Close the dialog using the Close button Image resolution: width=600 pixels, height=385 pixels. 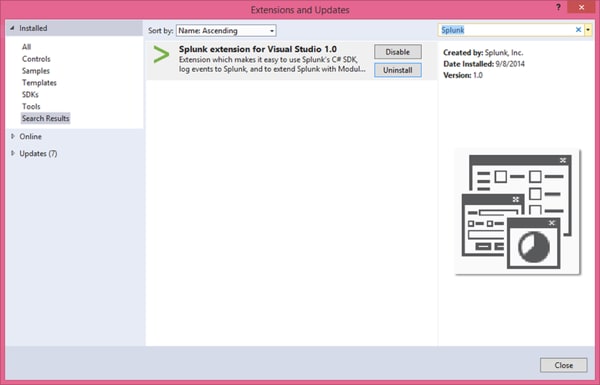[563, 365]
